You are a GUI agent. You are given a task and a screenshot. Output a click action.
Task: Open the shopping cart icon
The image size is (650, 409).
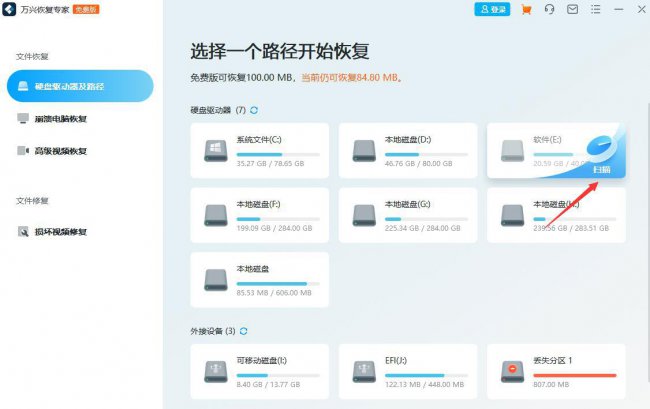[526, 9]
